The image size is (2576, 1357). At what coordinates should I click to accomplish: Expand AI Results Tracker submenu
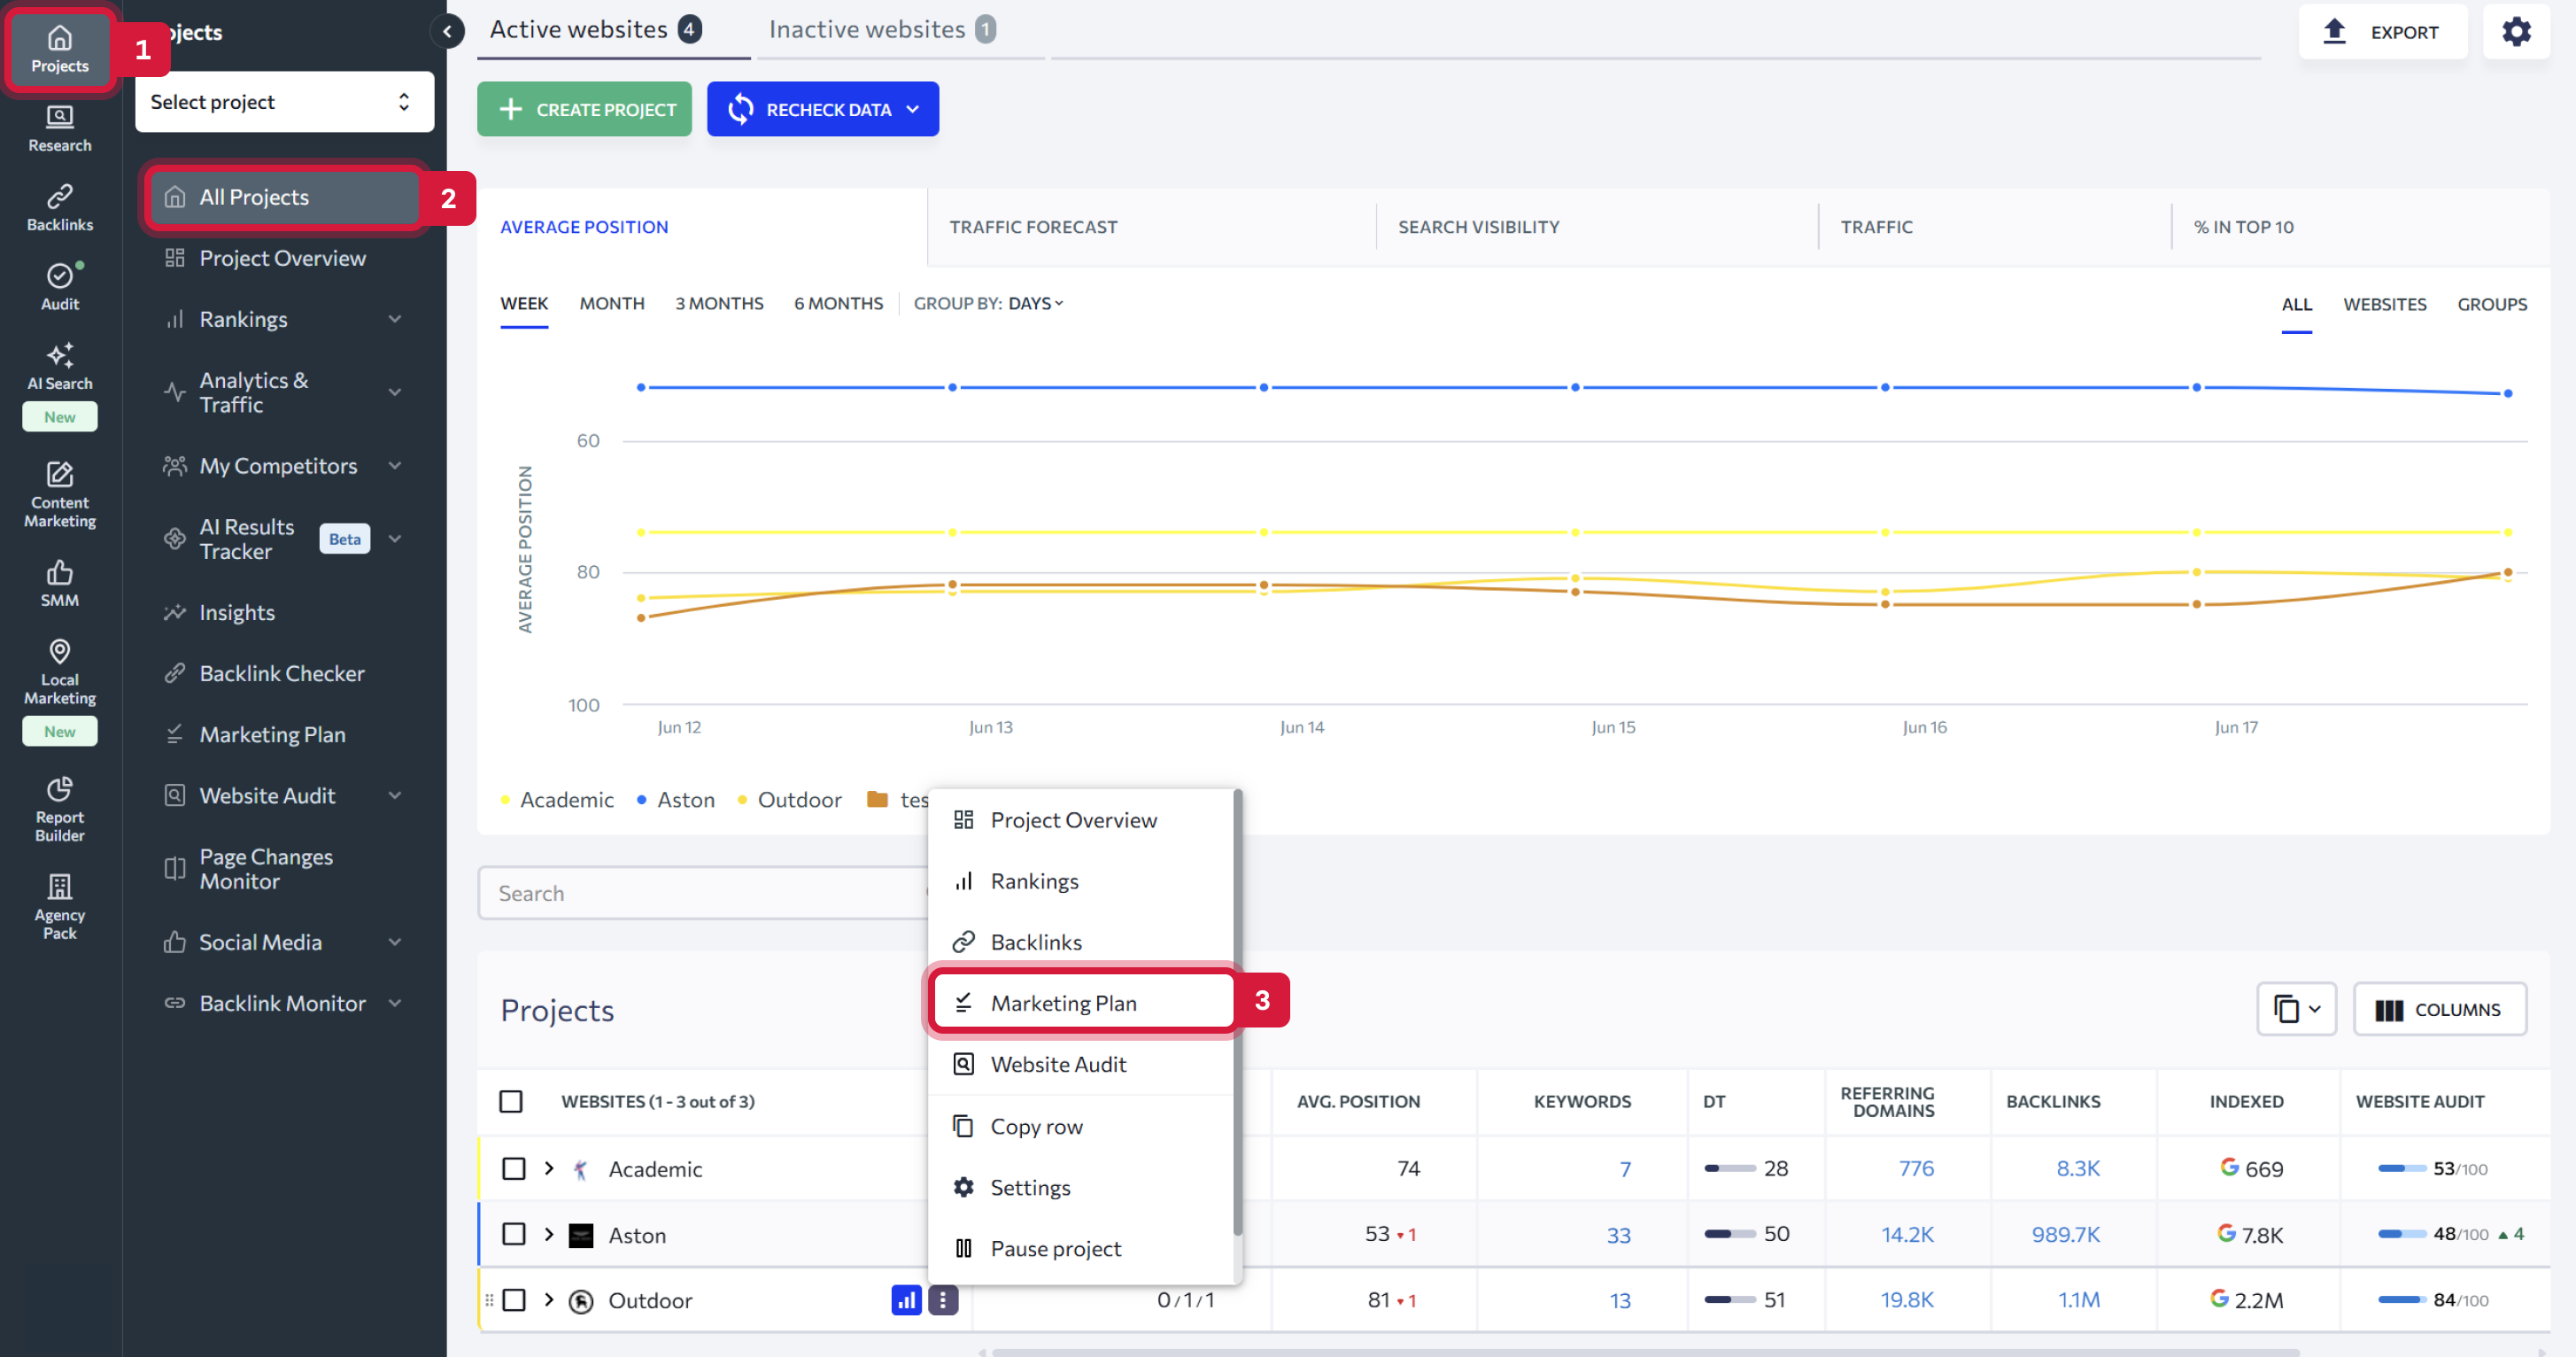tap(395, 539)
